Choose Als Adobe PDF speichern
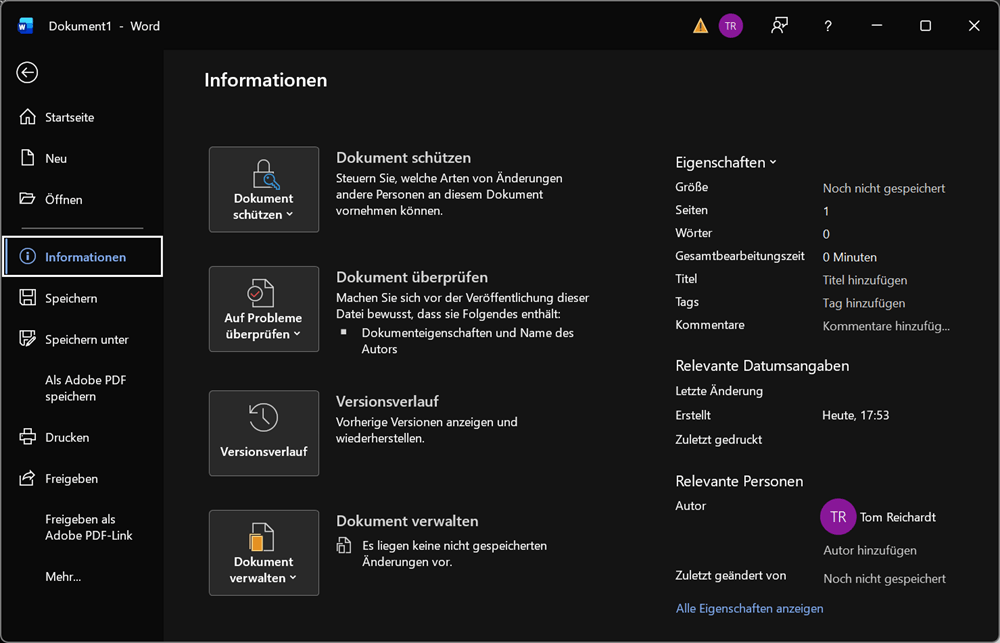This screenshot has height=643, width=1000. click(82, 388)
